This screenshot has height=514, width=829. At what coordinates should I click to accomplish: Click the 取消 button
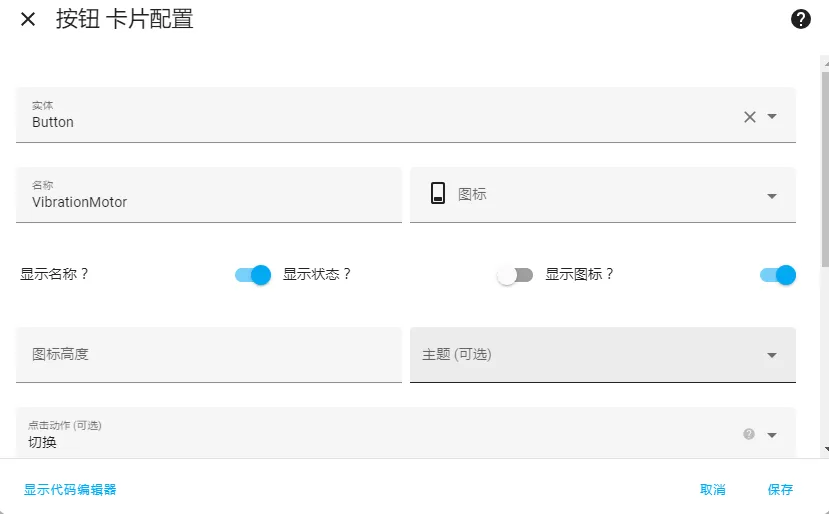713,490
